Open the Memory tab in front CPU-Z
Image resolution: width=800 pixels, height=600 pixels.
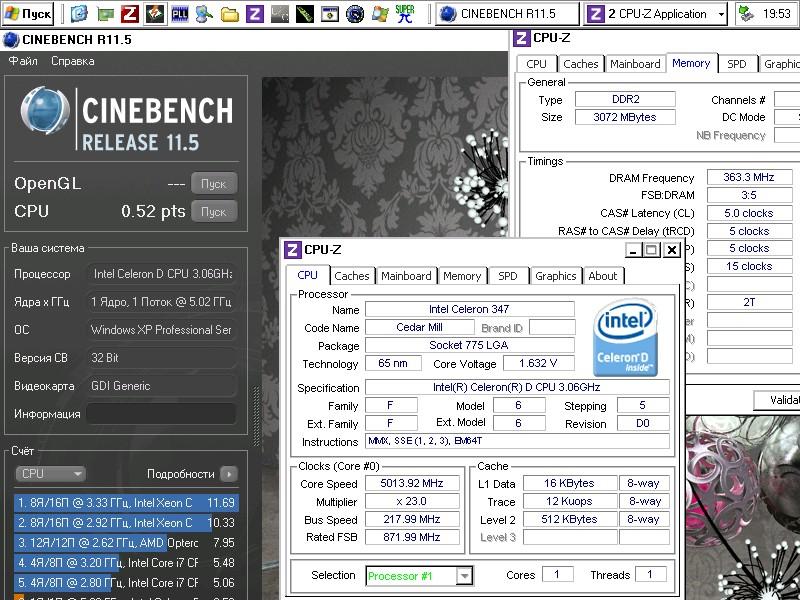tap(462, 276)
